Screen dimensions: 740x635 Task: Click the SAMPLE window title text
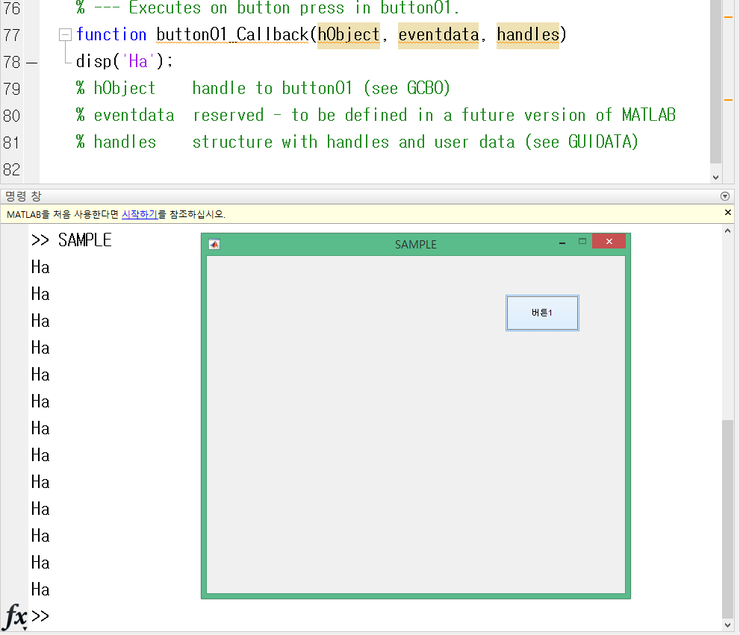point(416,244)
